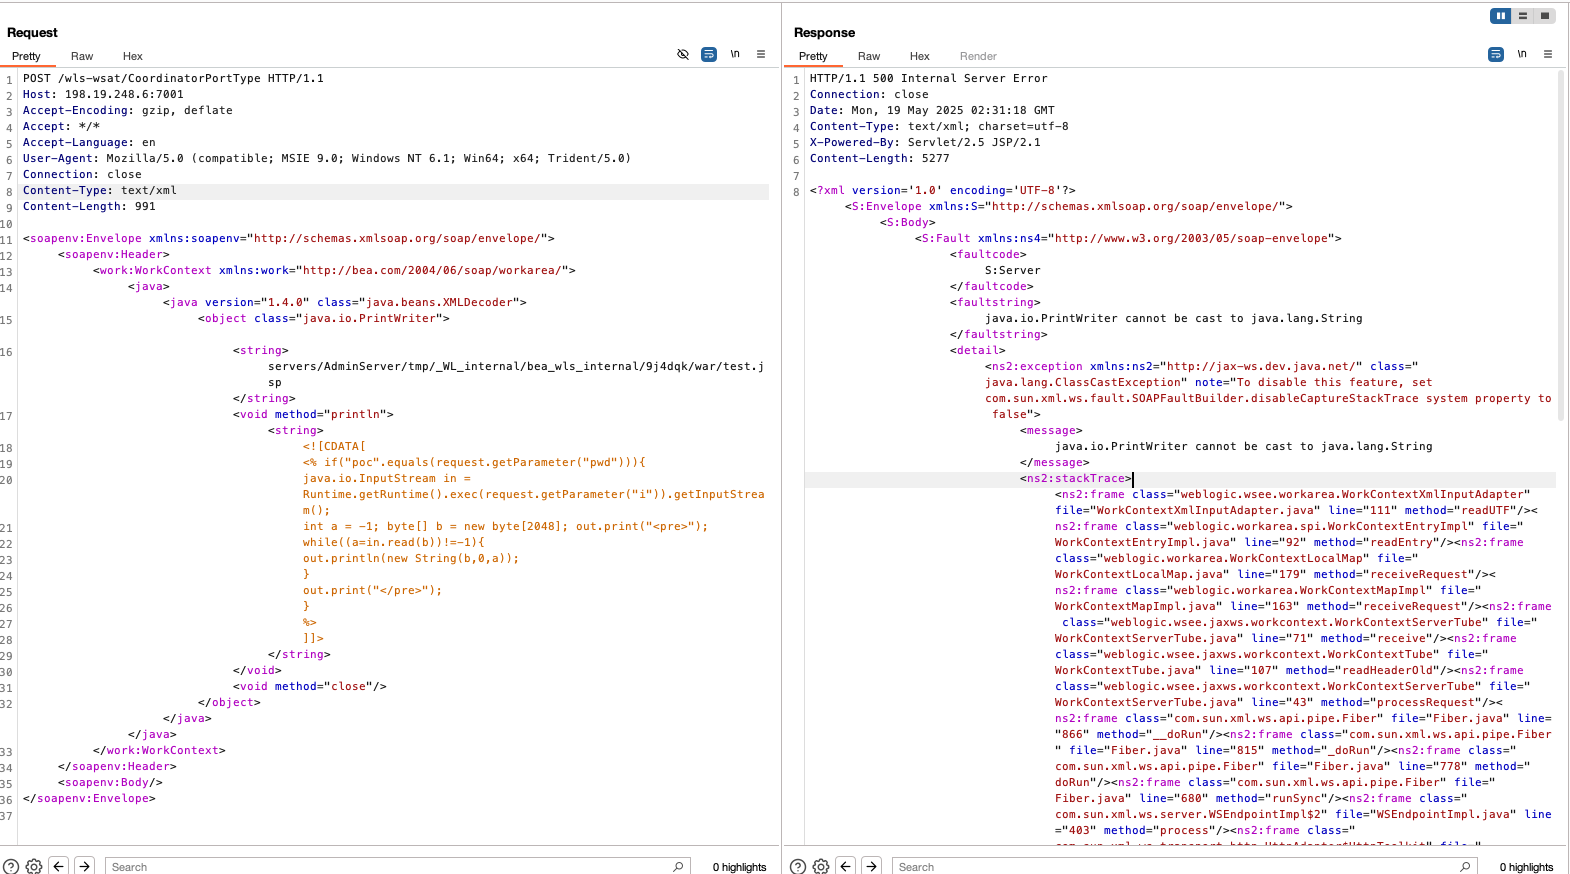This screenshot has height=874, width=1570.
Task: Open the Request search settings gear
Action: 34,866
